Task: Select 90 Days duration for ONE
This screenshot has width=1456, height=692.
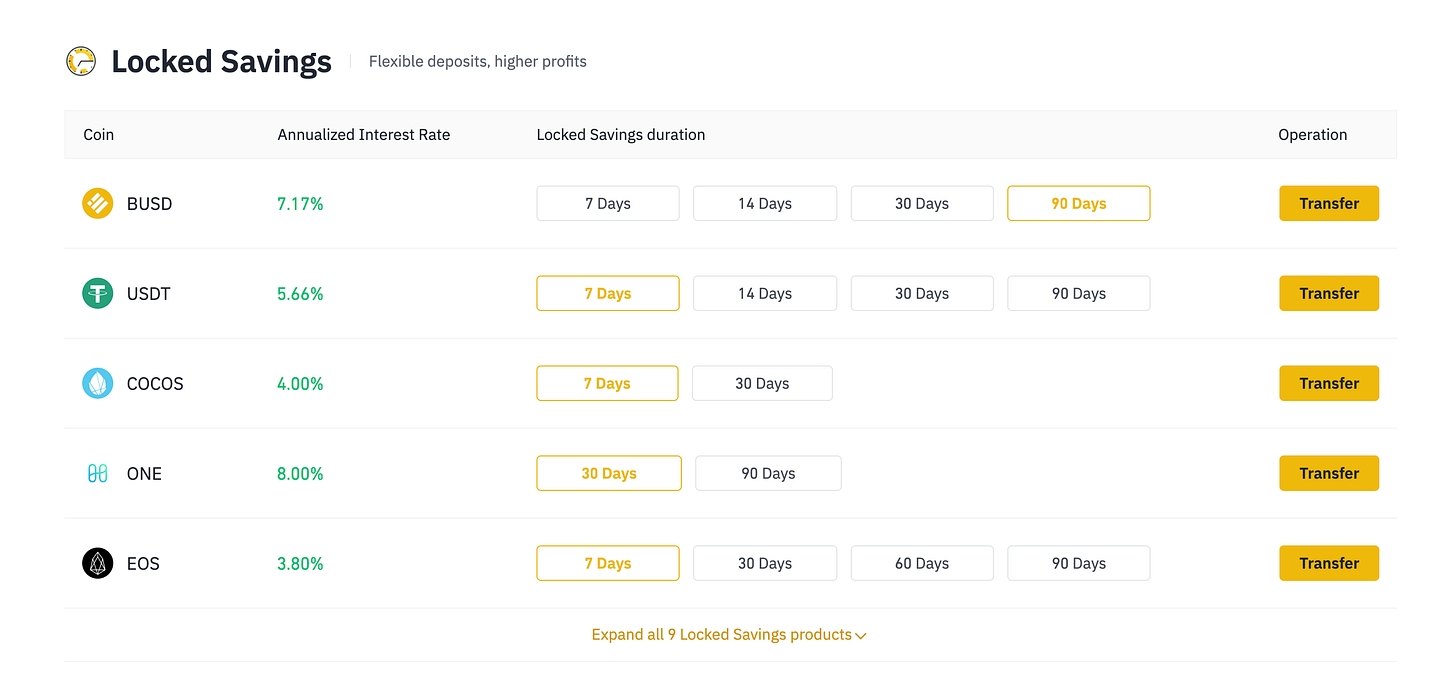Action: point(768,474)
